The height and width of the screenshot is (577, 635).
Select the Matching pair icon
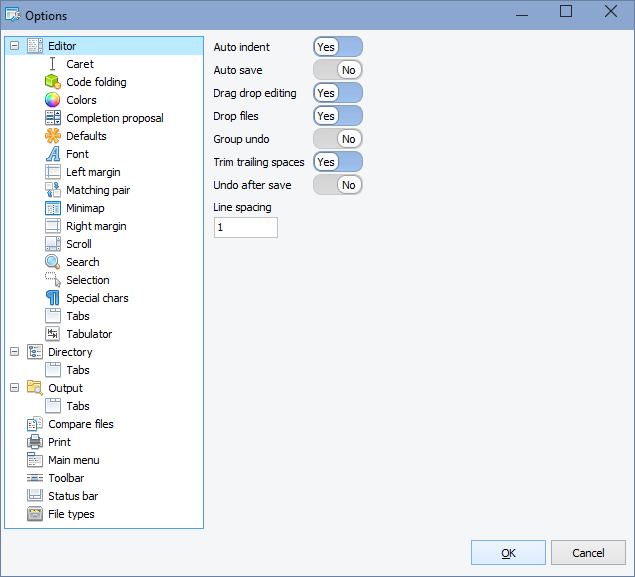tap(53, 190)
